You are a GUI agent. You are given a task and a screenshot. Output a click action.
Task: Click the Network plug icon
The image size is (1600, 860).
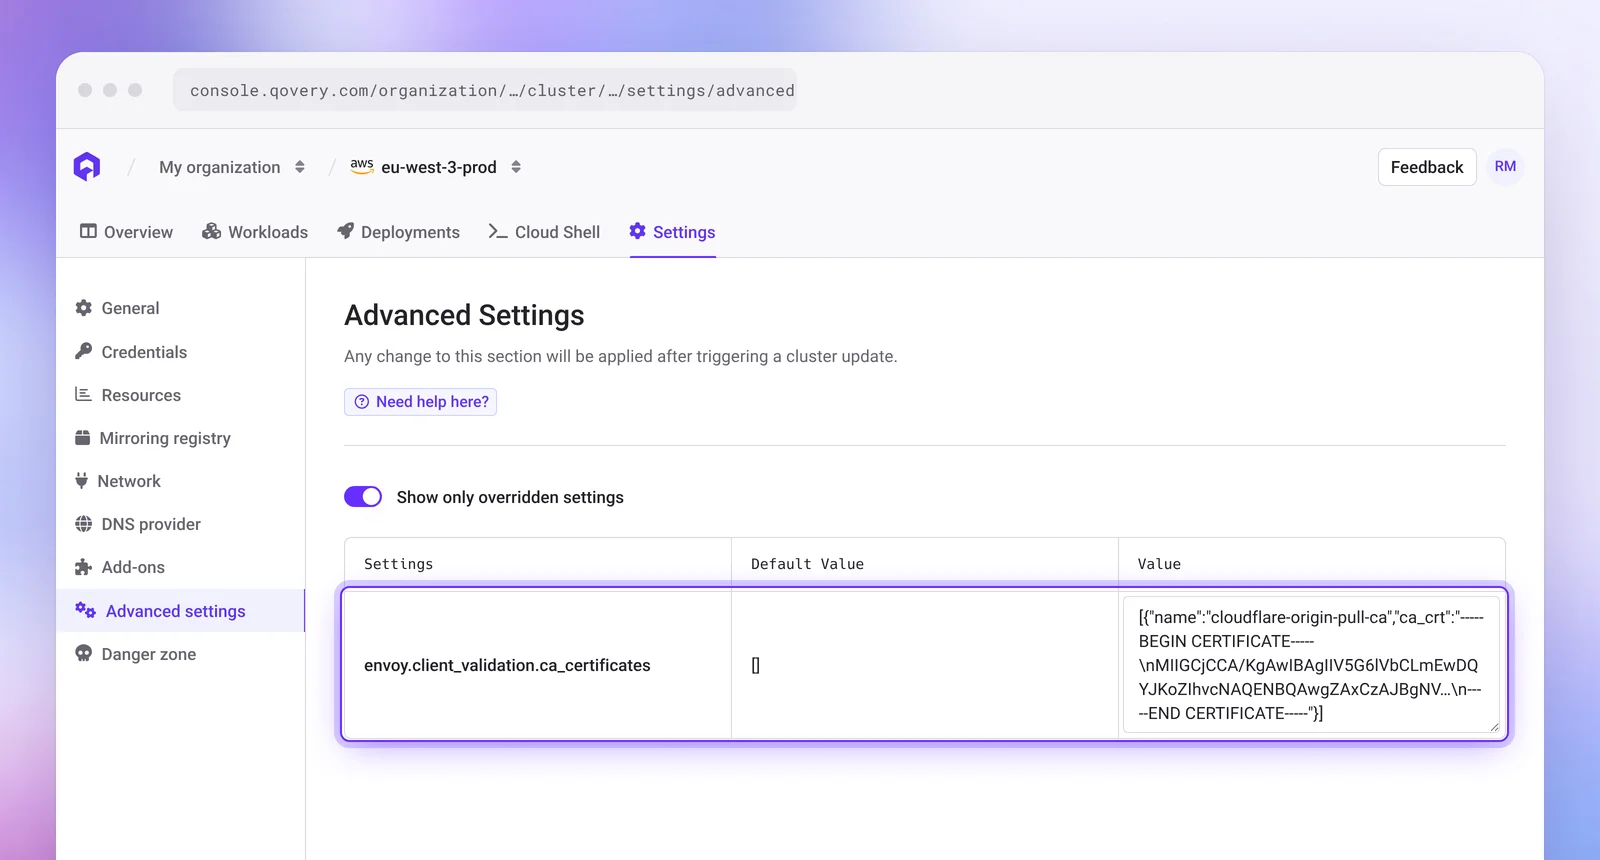[81, 480]
